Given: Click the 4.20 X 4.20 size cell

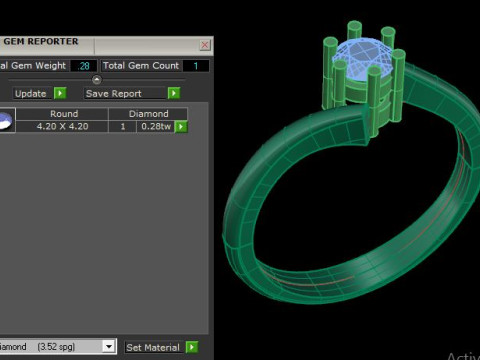Looking at the screenshot, I should 62,127.
